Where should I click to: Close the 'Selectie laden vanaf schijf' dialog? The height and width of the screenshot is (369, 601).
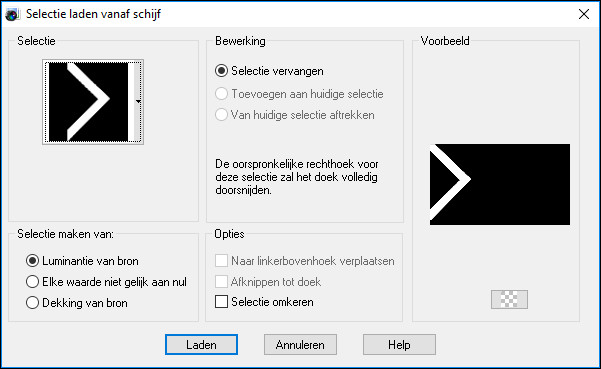click(x=584, y=14)
